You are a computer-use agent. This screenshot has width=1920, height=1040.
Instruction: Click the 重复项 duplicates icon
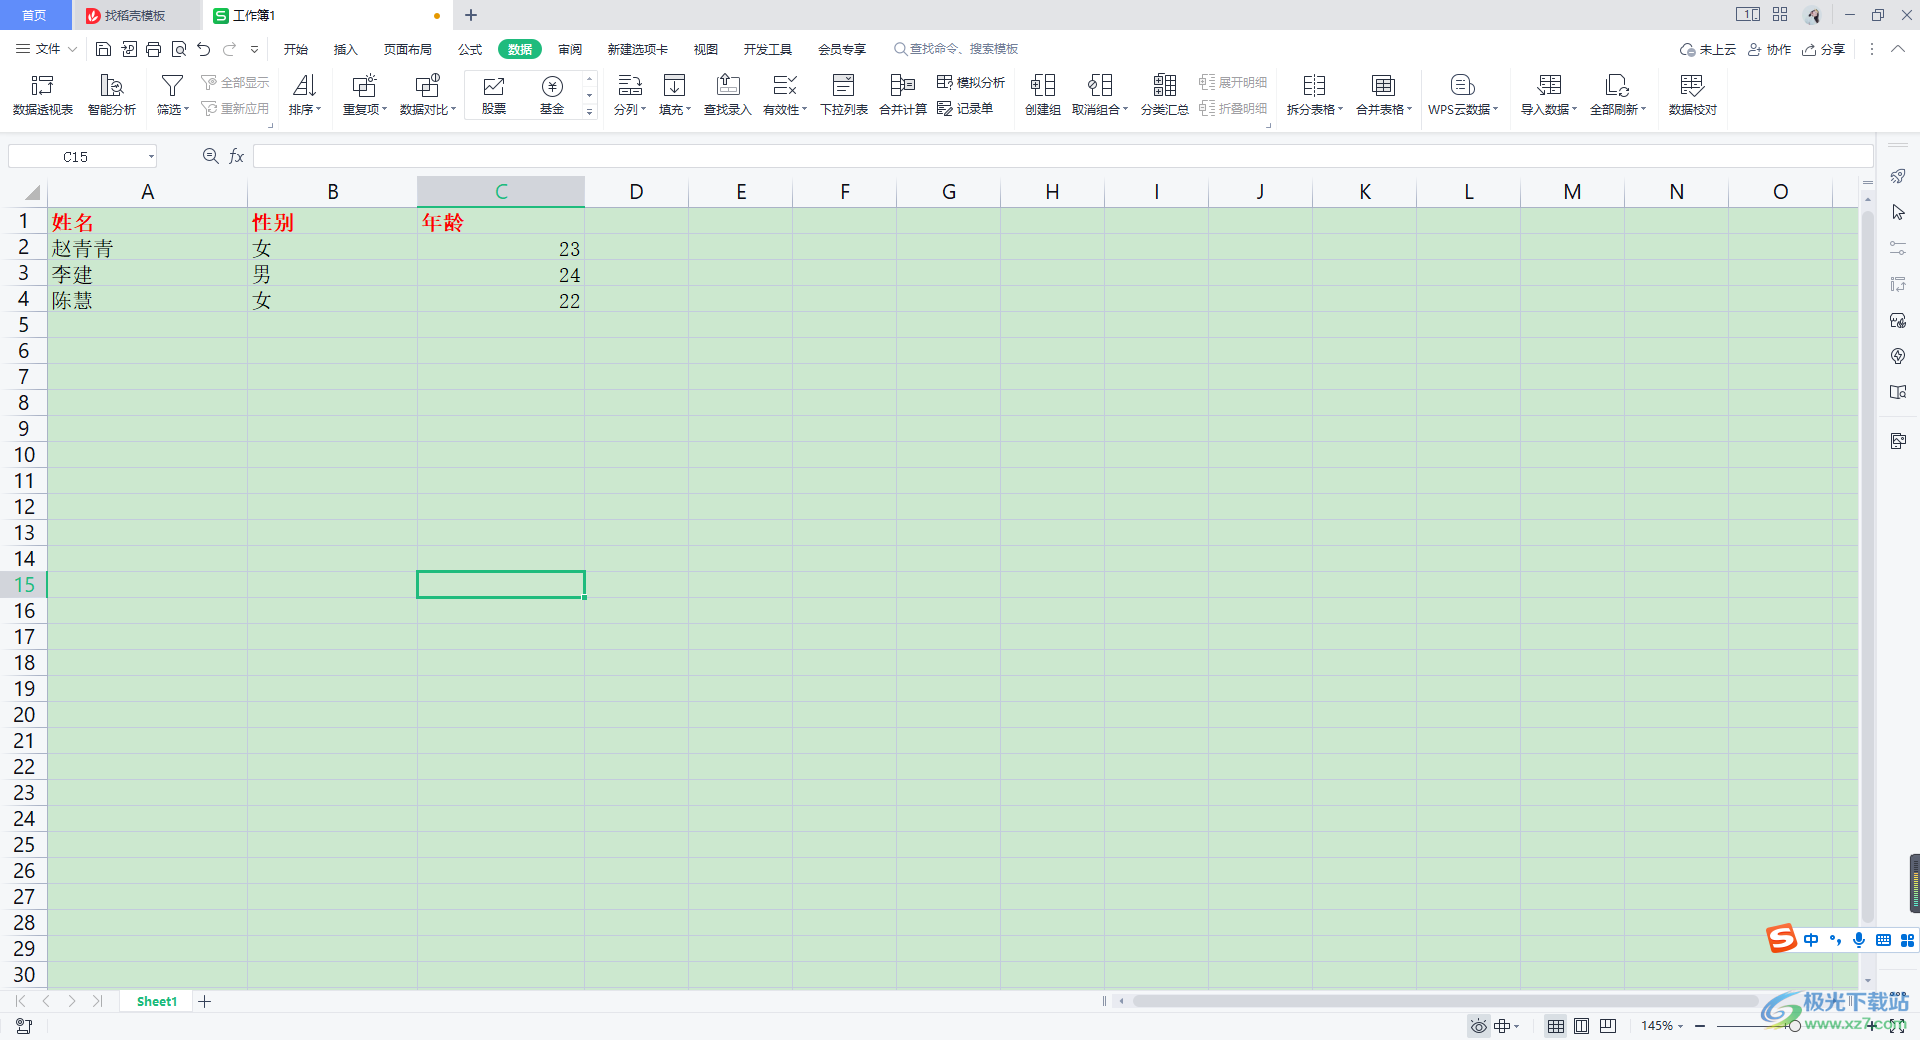click(364, 86)
